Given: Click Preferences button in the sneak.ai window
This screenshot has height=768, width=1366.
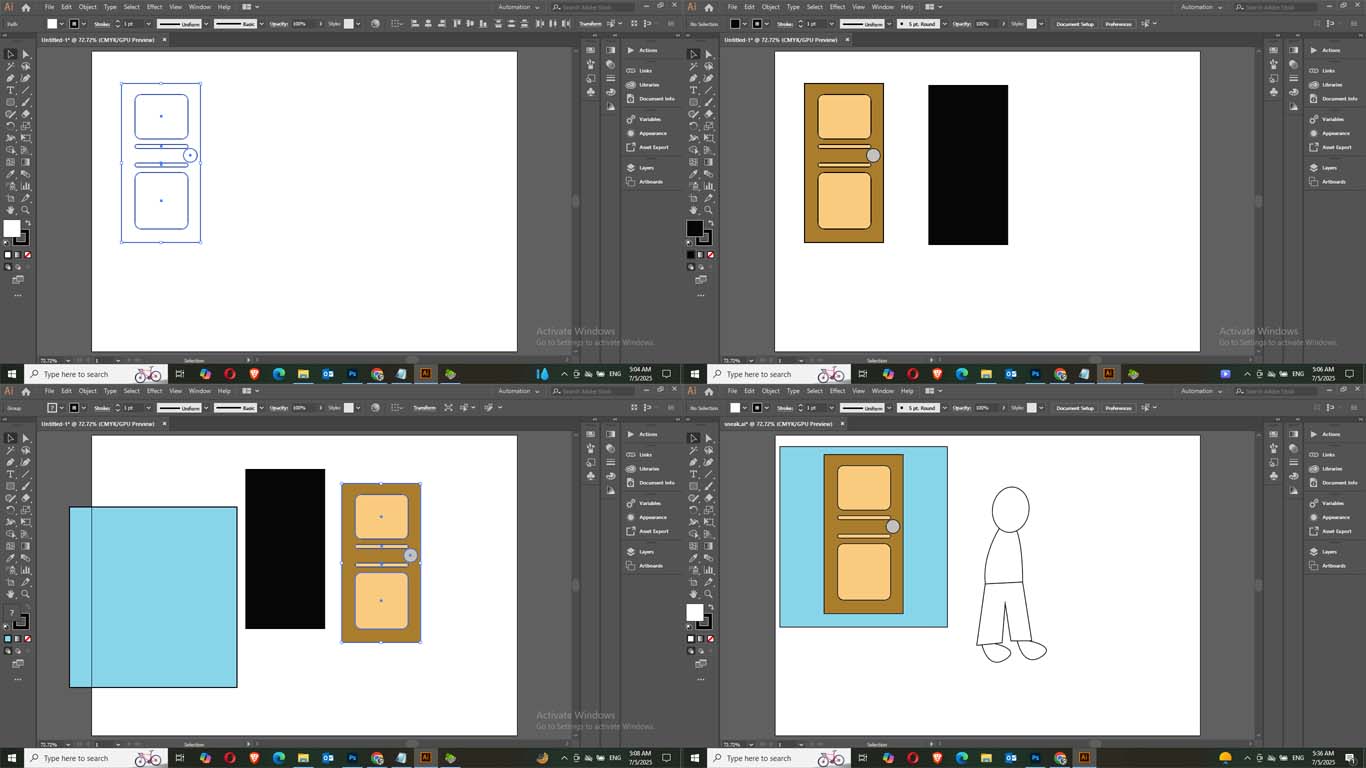Looking at the screenshot, I should [1118, 408].
